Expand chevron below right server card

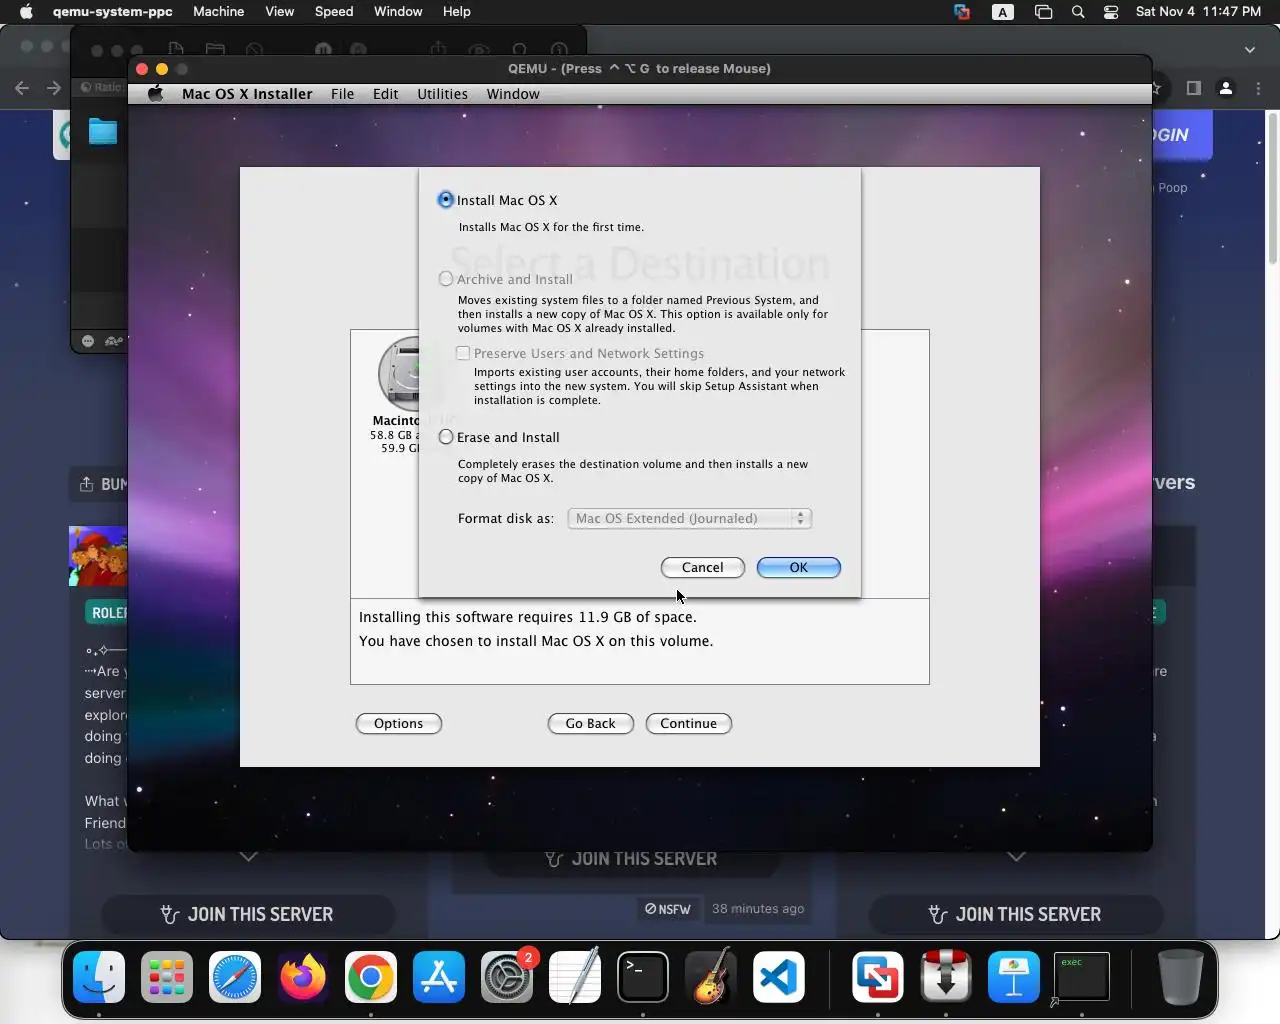click(x=1016, y=857)
